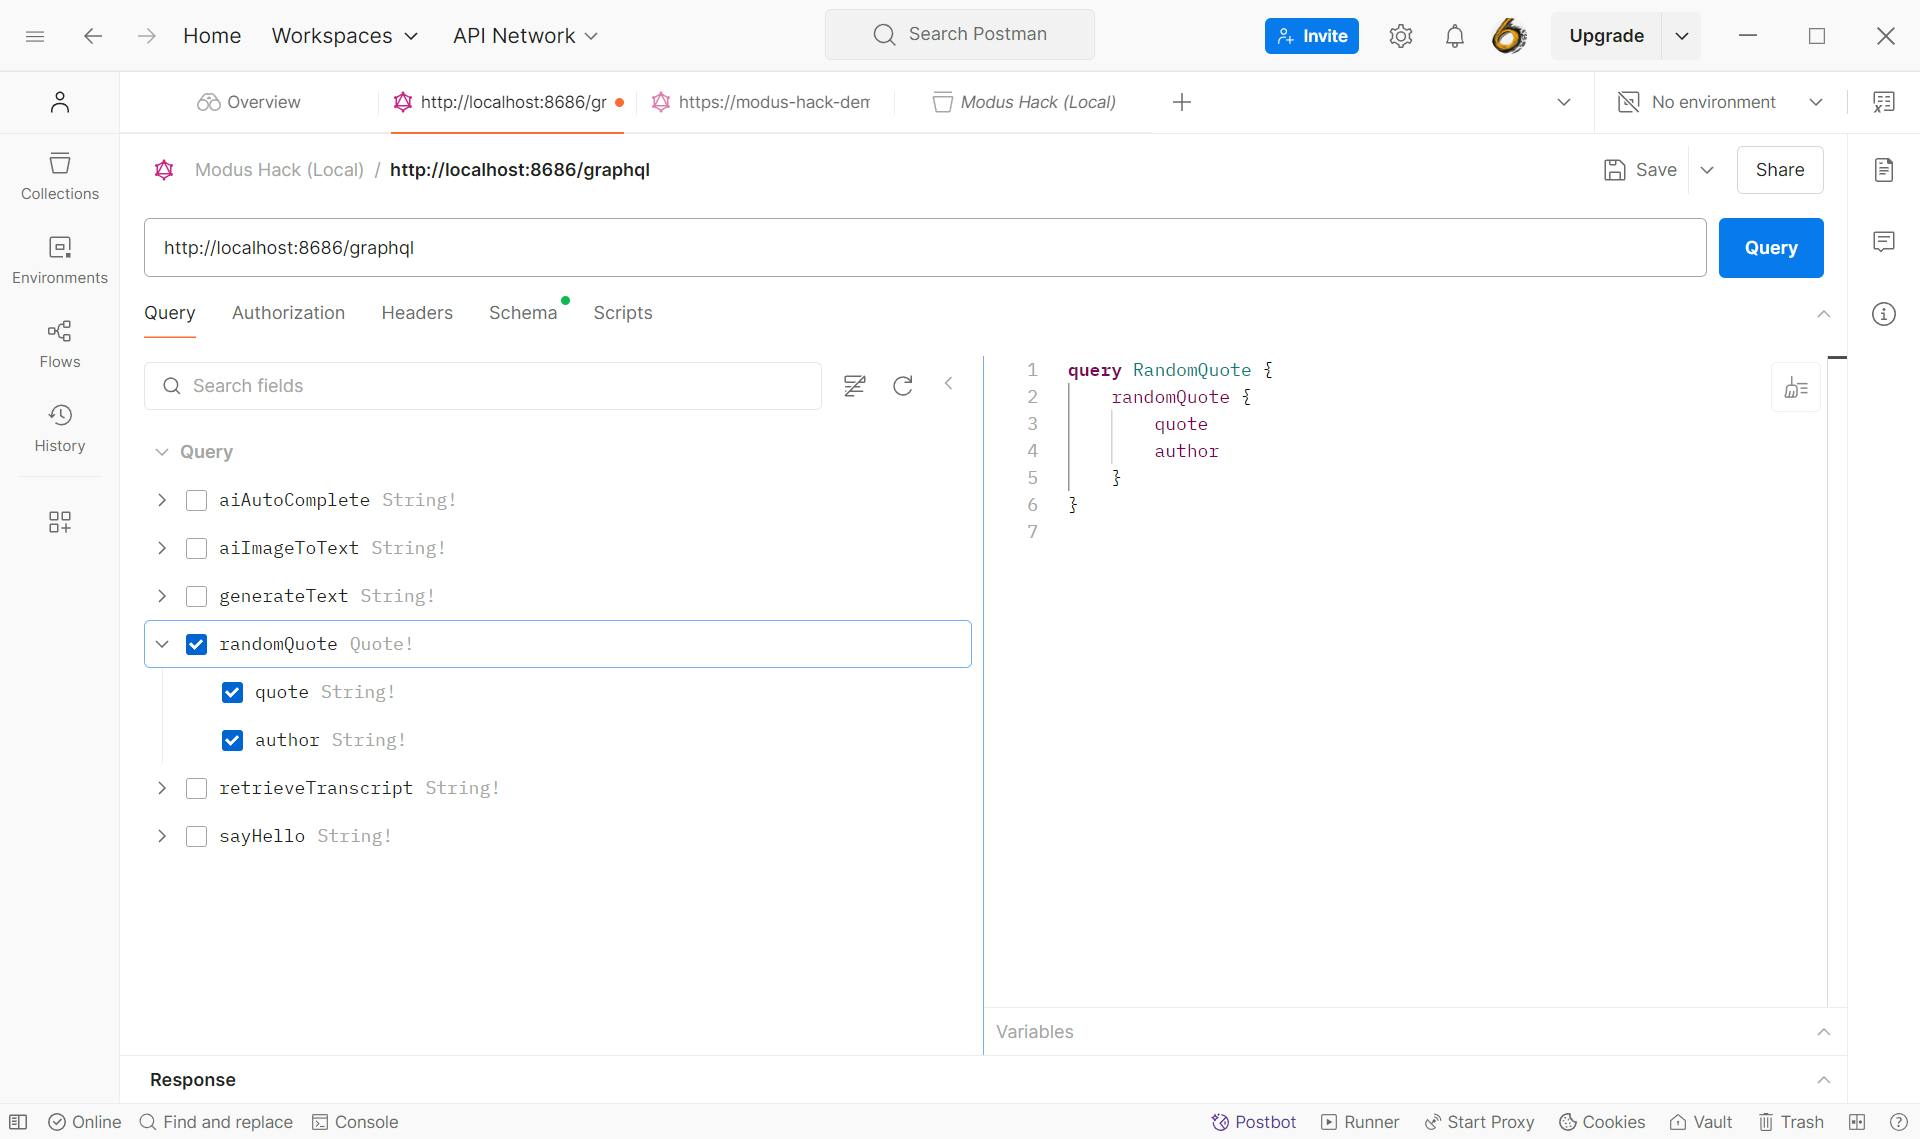
Task: Expand the retrieveTranscript field
Action: (162, 788)
